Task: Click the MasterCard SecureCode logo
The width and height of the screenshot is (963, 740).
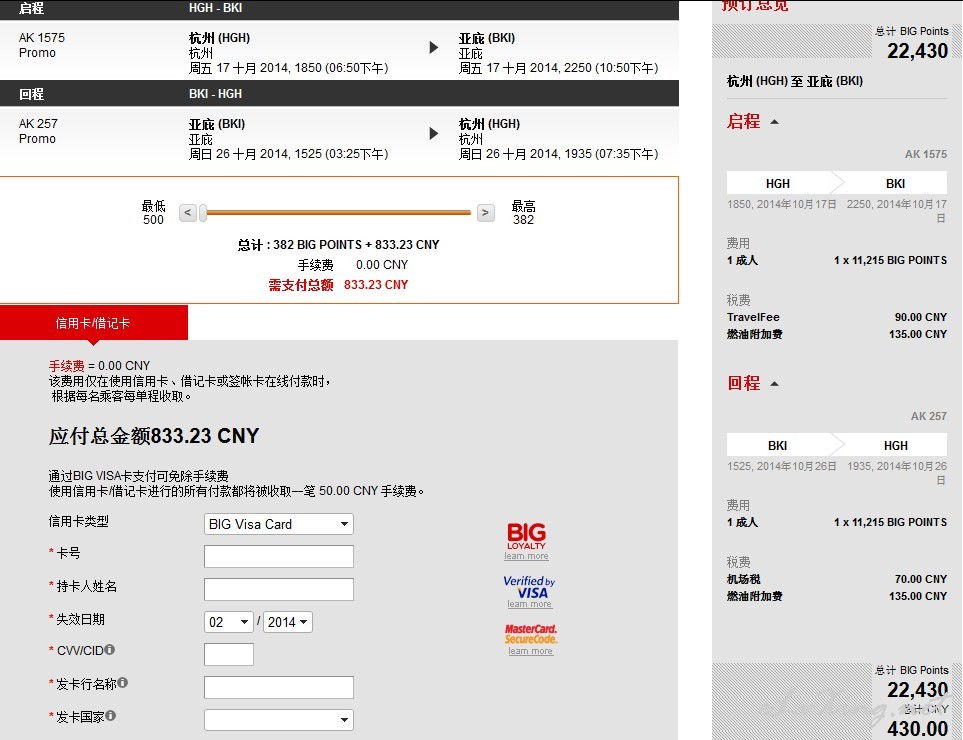Action: pos(531,634)
